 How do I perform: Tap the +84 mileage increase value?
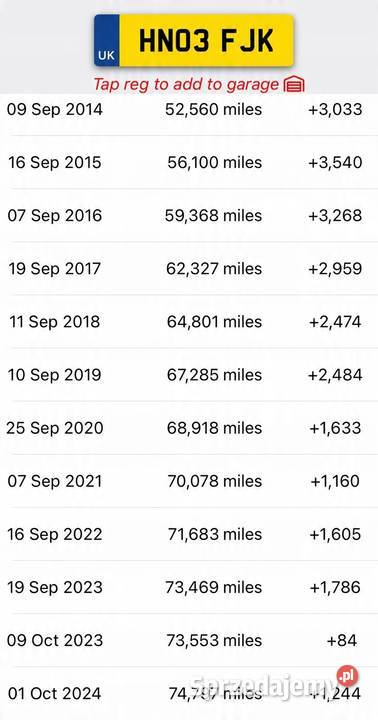click(342, 640)
